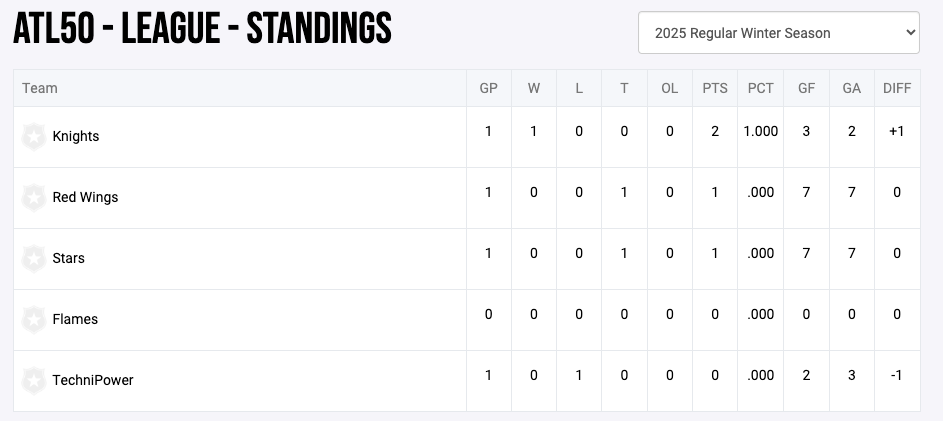Click the GA column header
Image resolution: width=943 pixels, height=421 pixels.
click(851, 88)
